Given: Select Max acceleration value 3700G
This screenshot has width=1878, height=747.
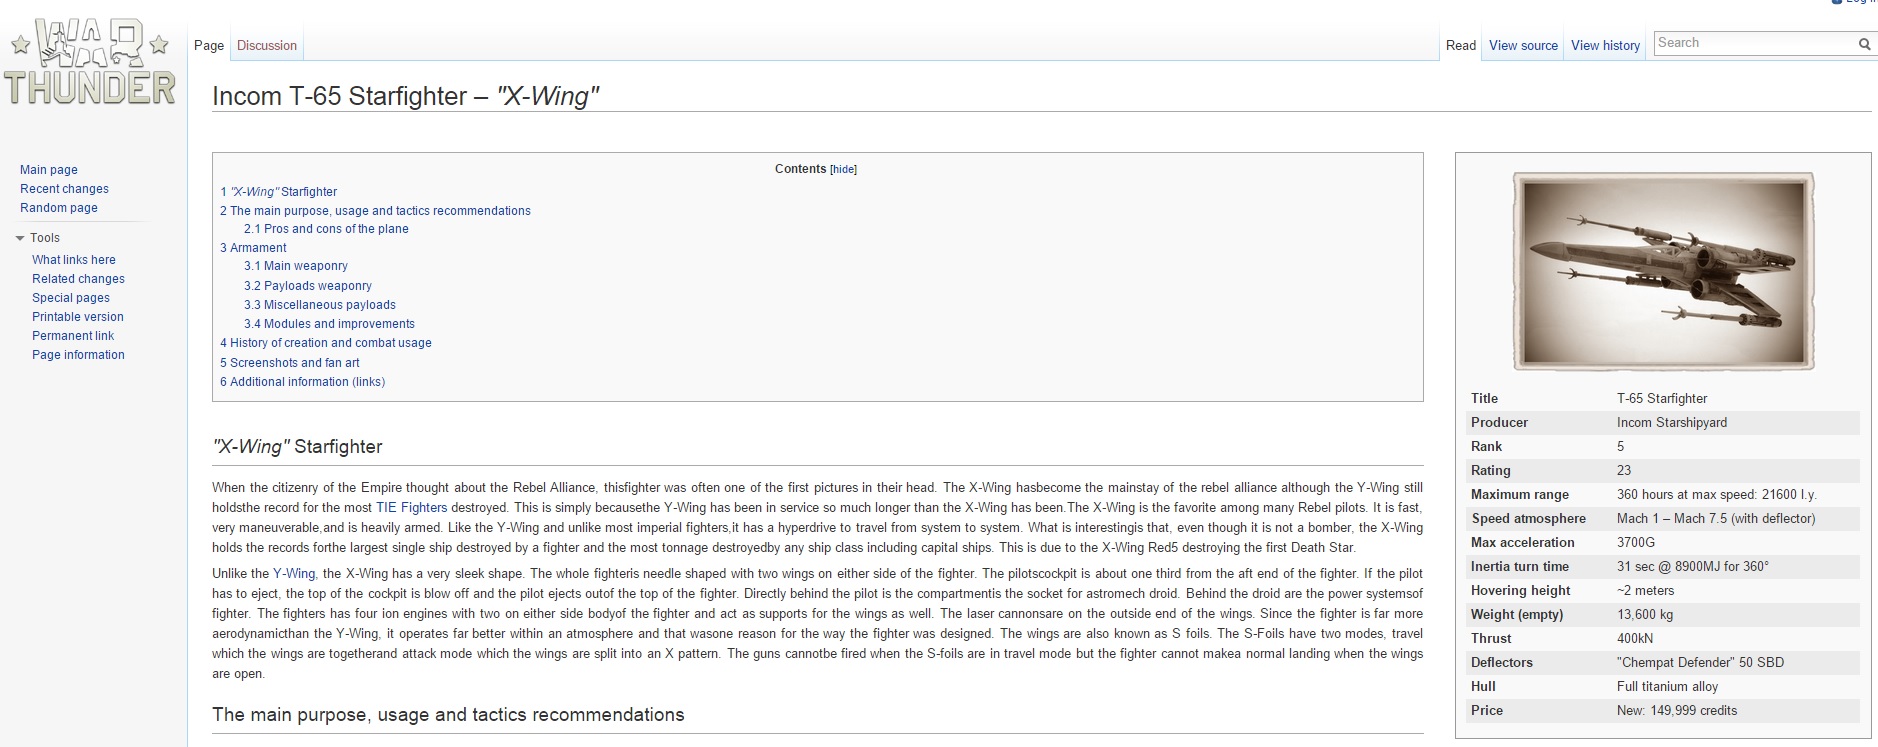Looking at the screenshot, I should [1636, 543].
